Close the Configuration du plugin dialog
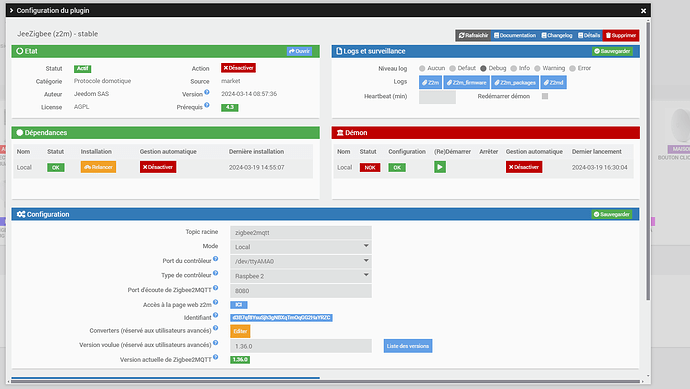This screenshot has height=389, width=690. 643,11
